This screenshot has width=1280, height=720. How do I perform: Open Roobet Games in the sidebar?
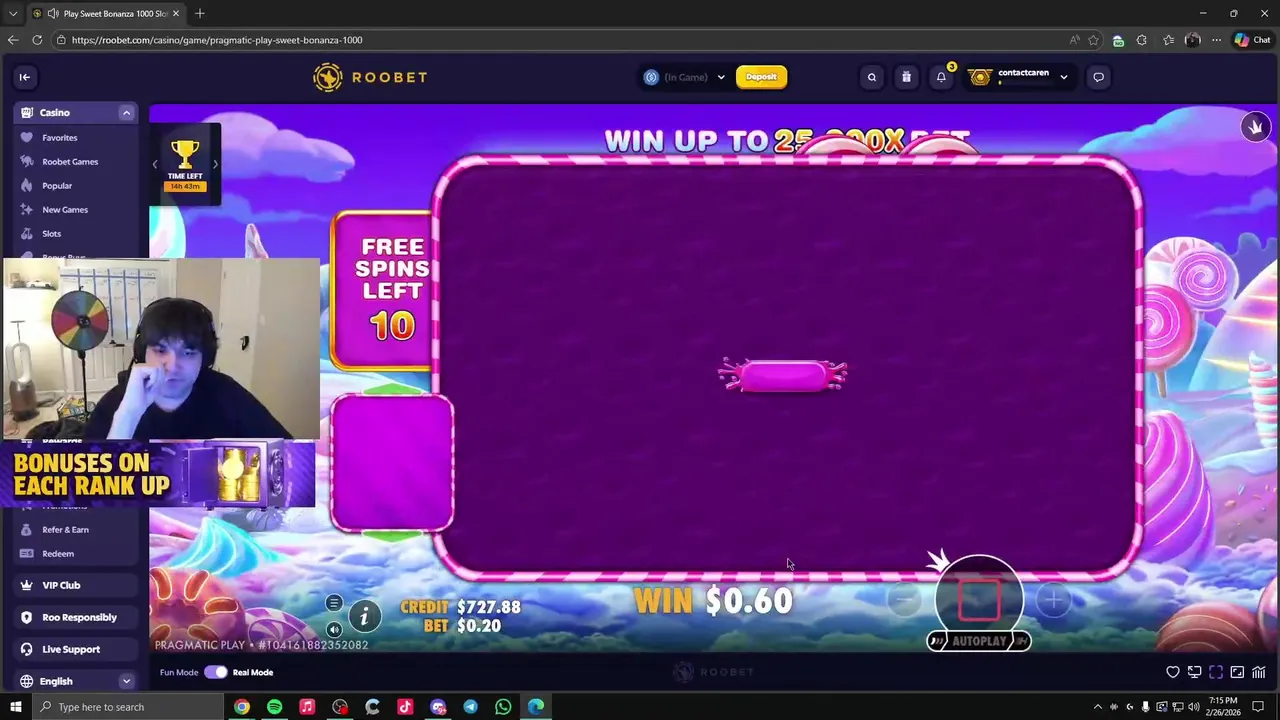[69, 162]
